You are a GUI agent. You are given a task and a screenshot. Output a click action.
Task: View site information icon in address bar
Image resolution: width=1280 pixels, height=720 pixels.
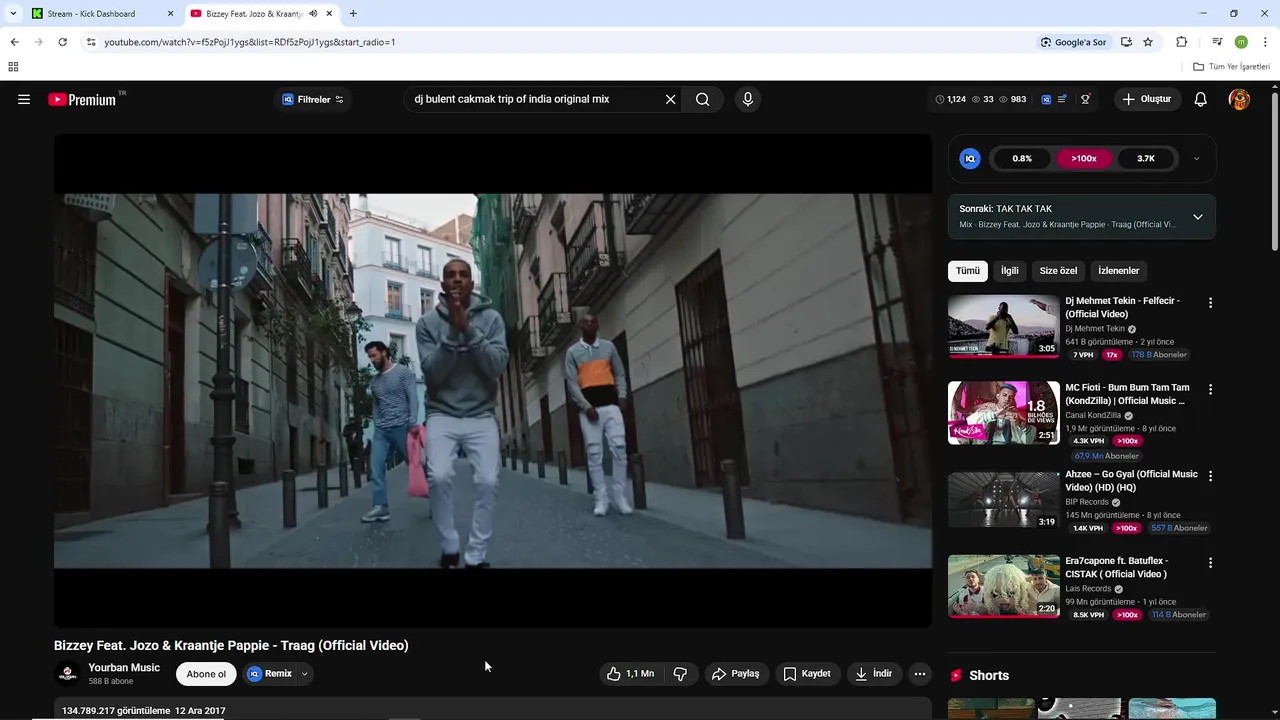point(91,42)
